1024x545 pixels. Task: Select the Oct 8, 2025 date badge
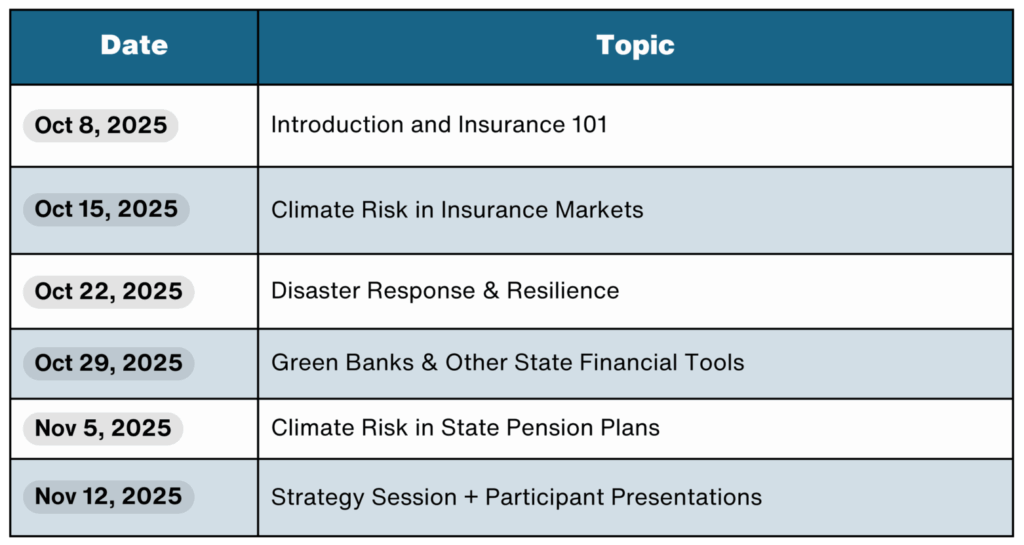pyautogui.click(x=101, y=125)
